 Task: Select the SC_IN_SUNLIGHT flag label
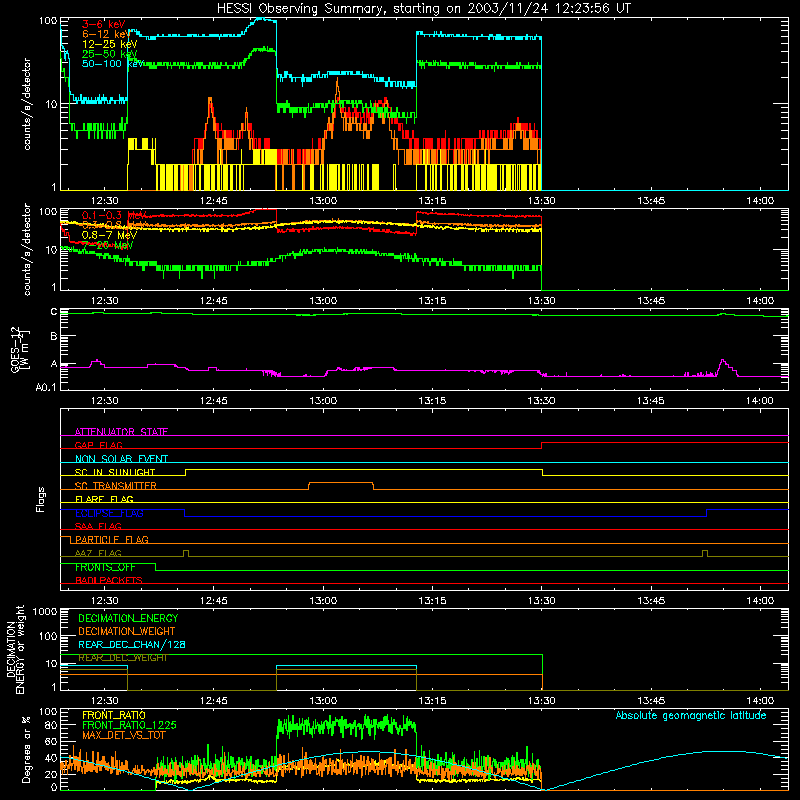tap(115, 472)
